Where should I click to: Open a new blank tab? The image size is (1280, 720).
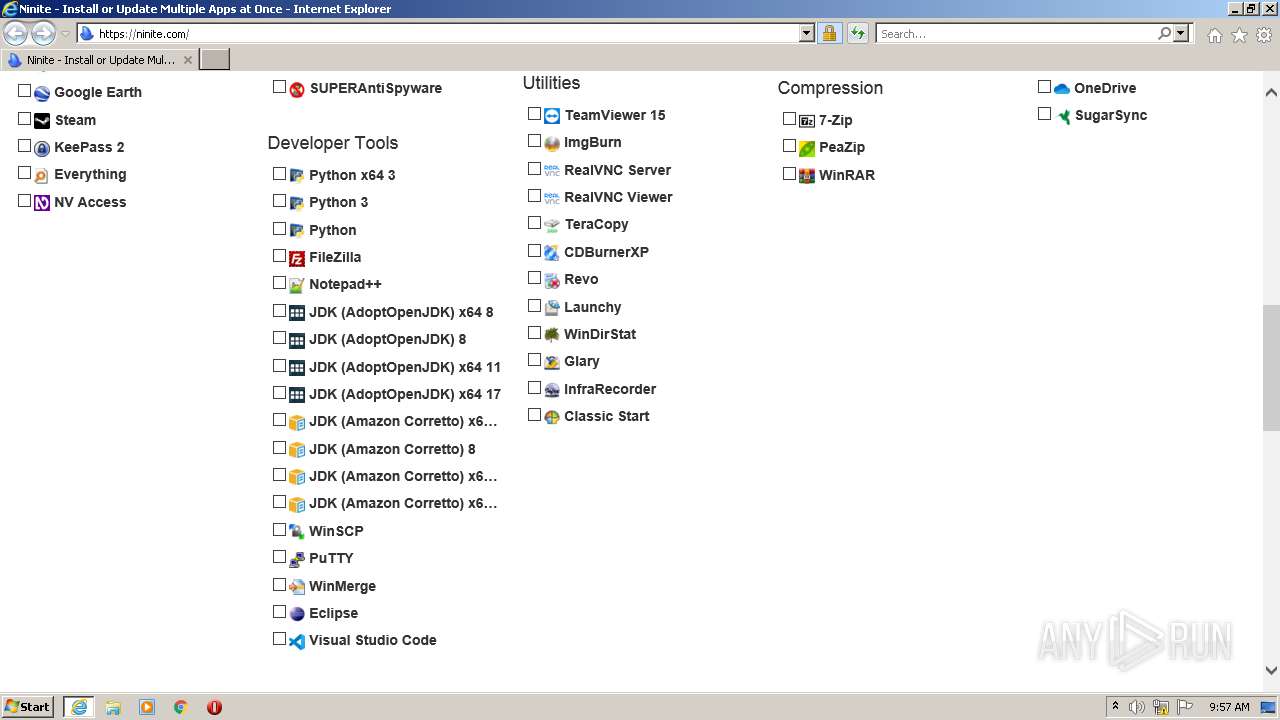[215, 59]
